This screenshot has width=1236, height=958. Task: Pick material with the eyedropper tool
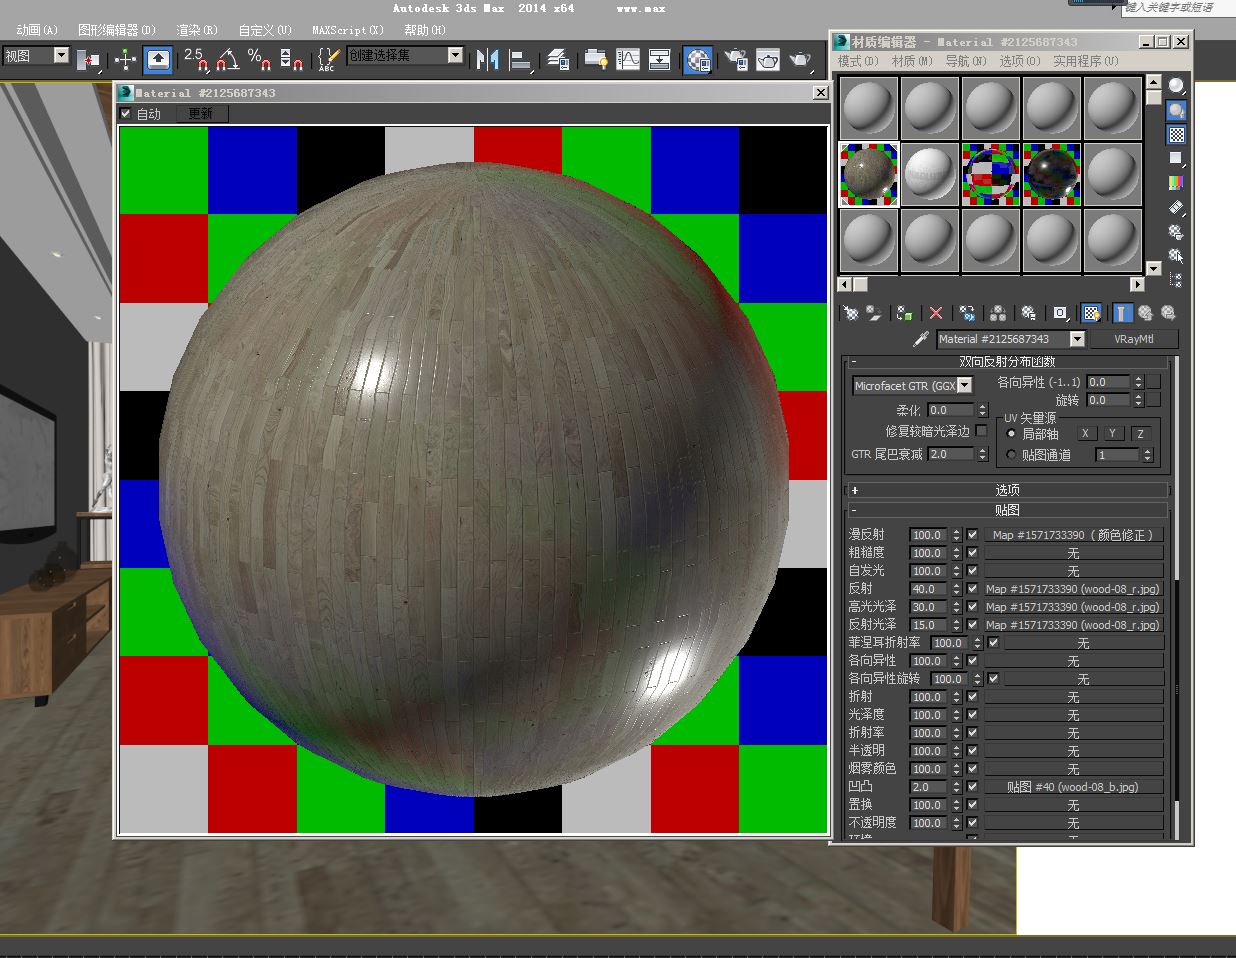click(x=921, y=340)
